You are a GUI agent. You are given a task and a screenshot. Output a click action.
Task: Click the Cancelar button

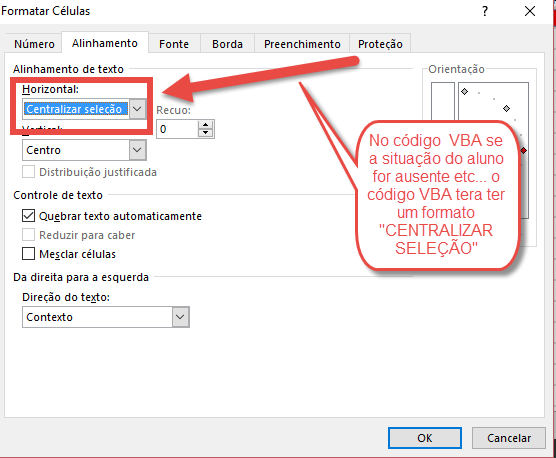point(508,438)
